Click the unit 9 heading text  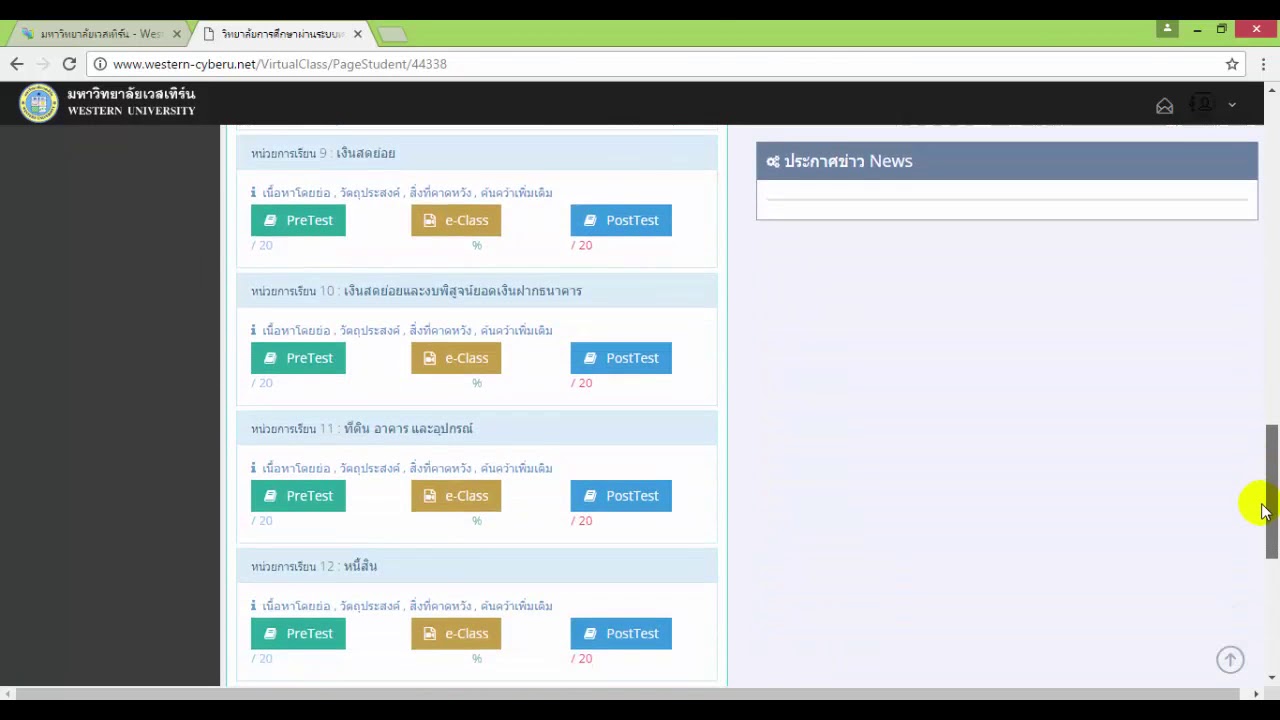[323, 153]
